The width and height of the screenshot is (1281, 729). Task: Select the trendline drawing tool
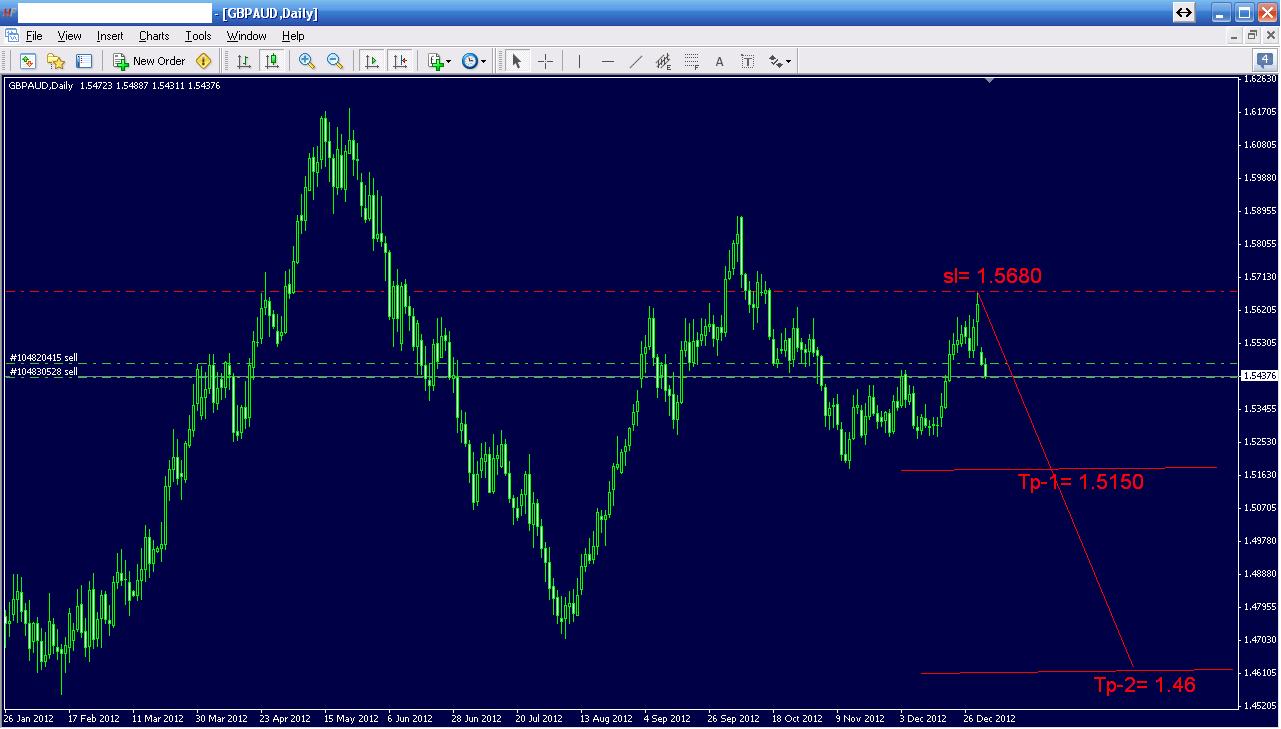point(635,61)
